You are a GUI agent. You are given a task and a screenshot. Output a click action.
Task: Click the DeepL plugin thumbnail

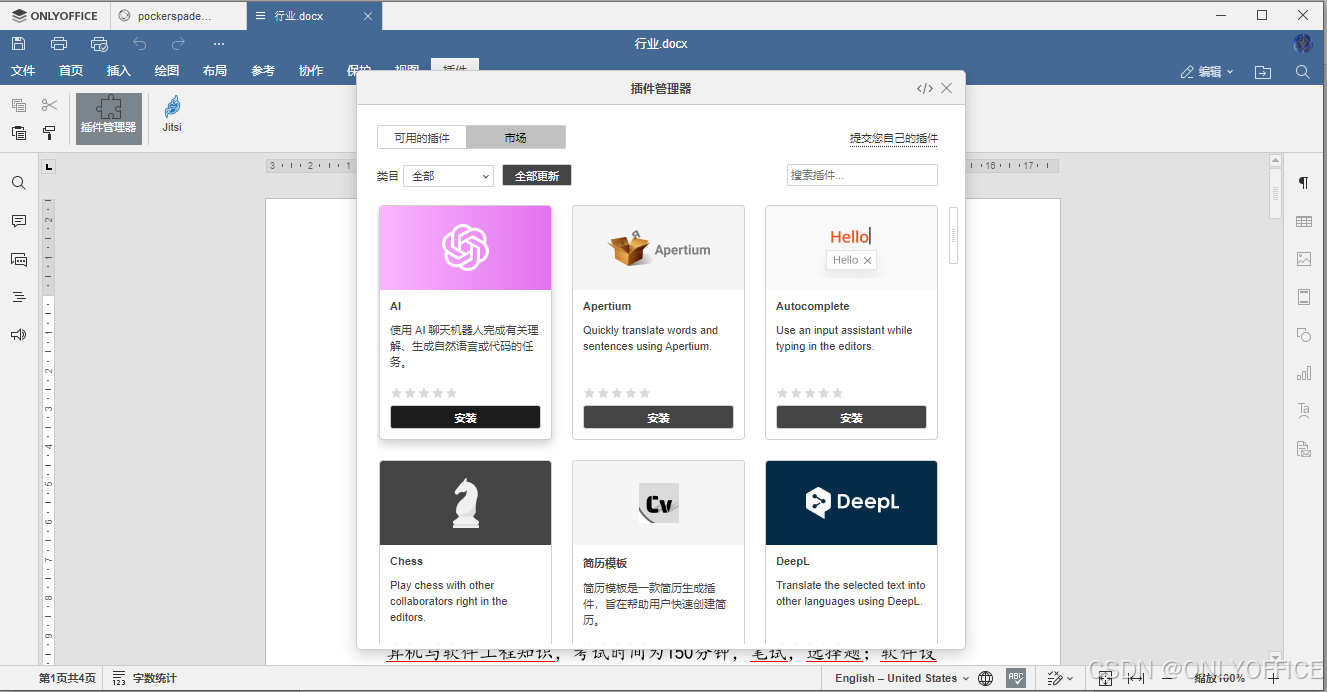[851, 503]
